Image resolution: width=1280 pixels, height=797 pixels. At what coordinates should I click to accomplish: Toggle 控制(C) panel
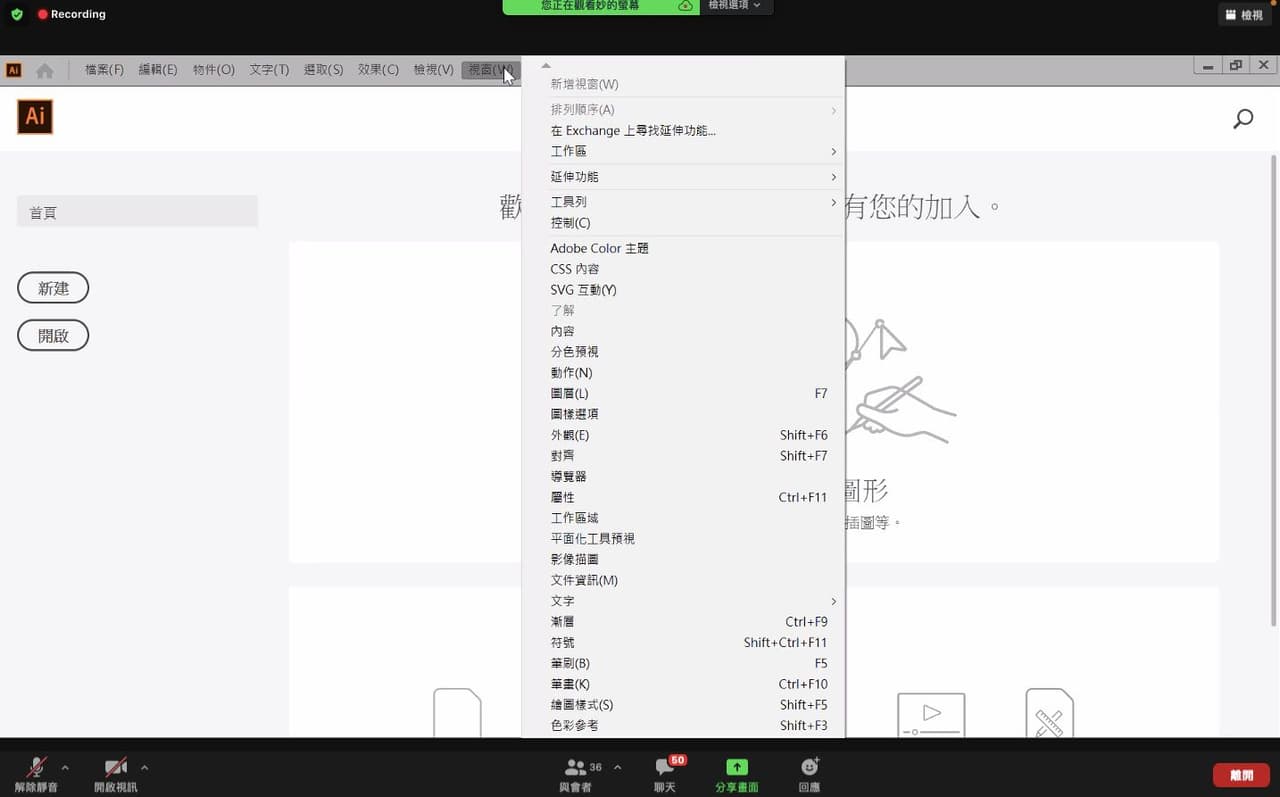(x=684, y=223)
